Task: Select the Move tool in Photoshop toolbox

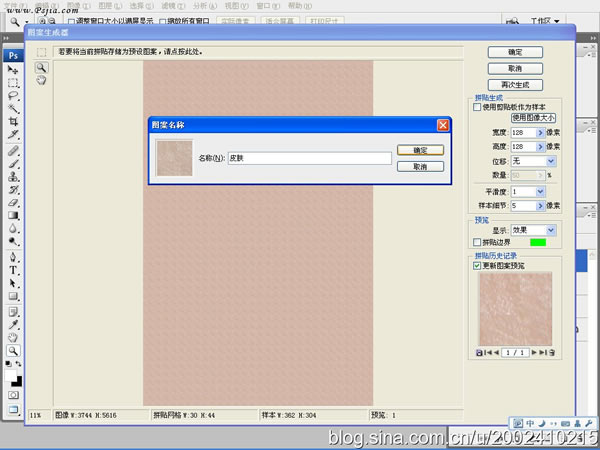Action: point(13,70)
